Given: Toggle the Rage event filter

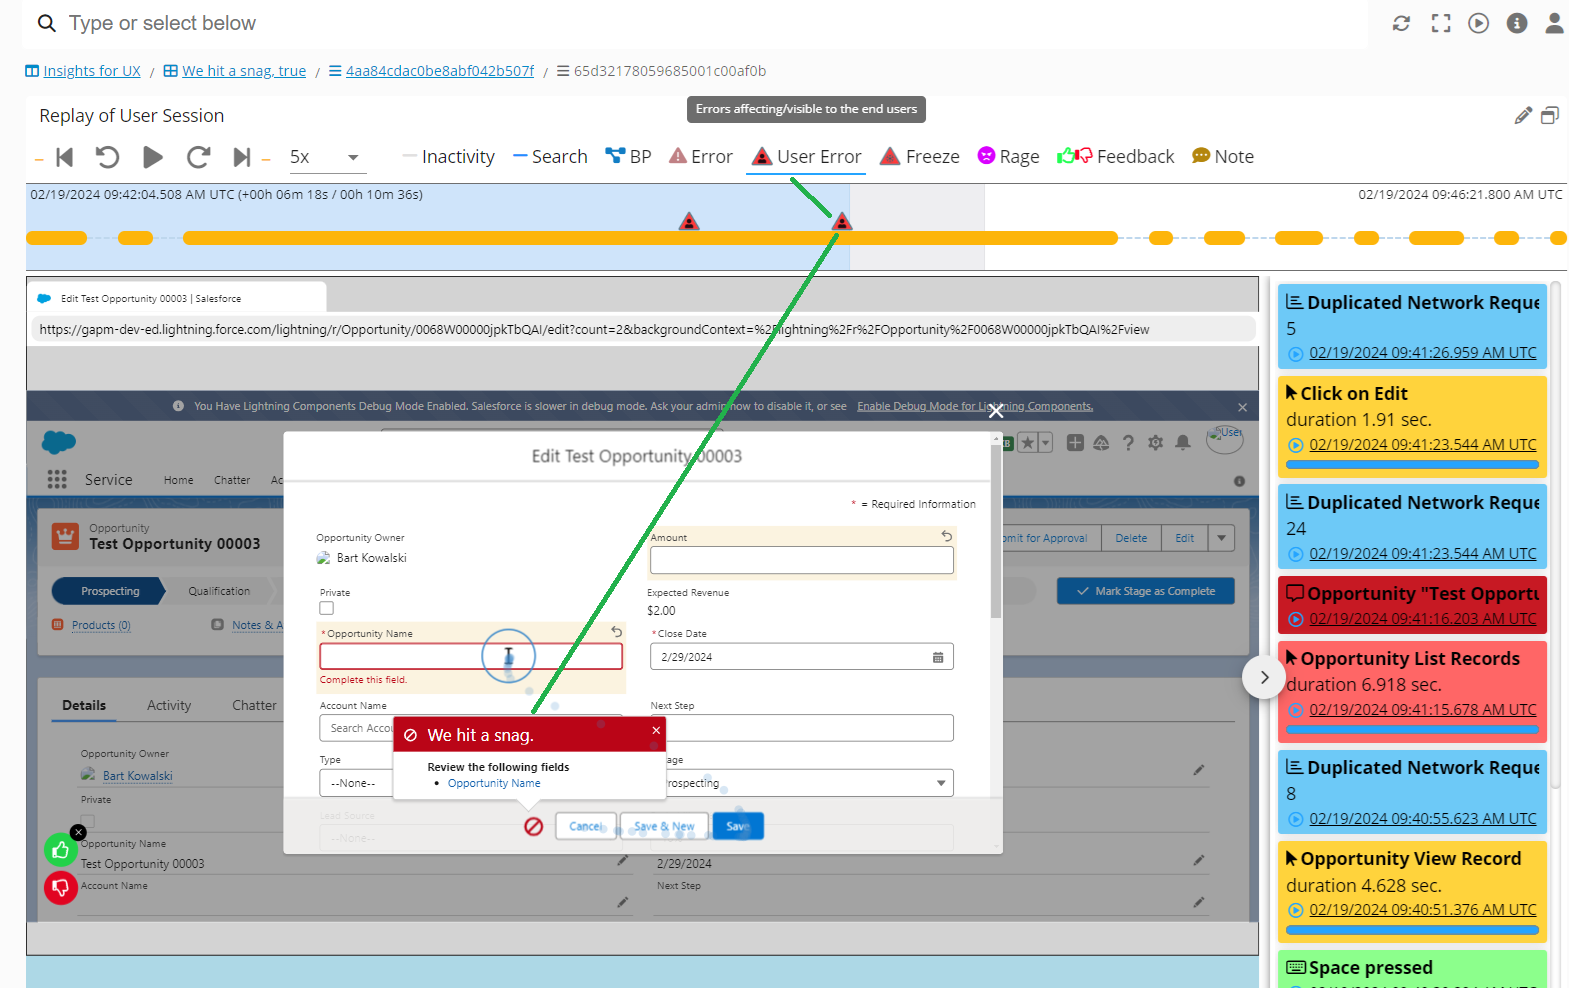Looking at the screenshot, I should point(1008,157).
